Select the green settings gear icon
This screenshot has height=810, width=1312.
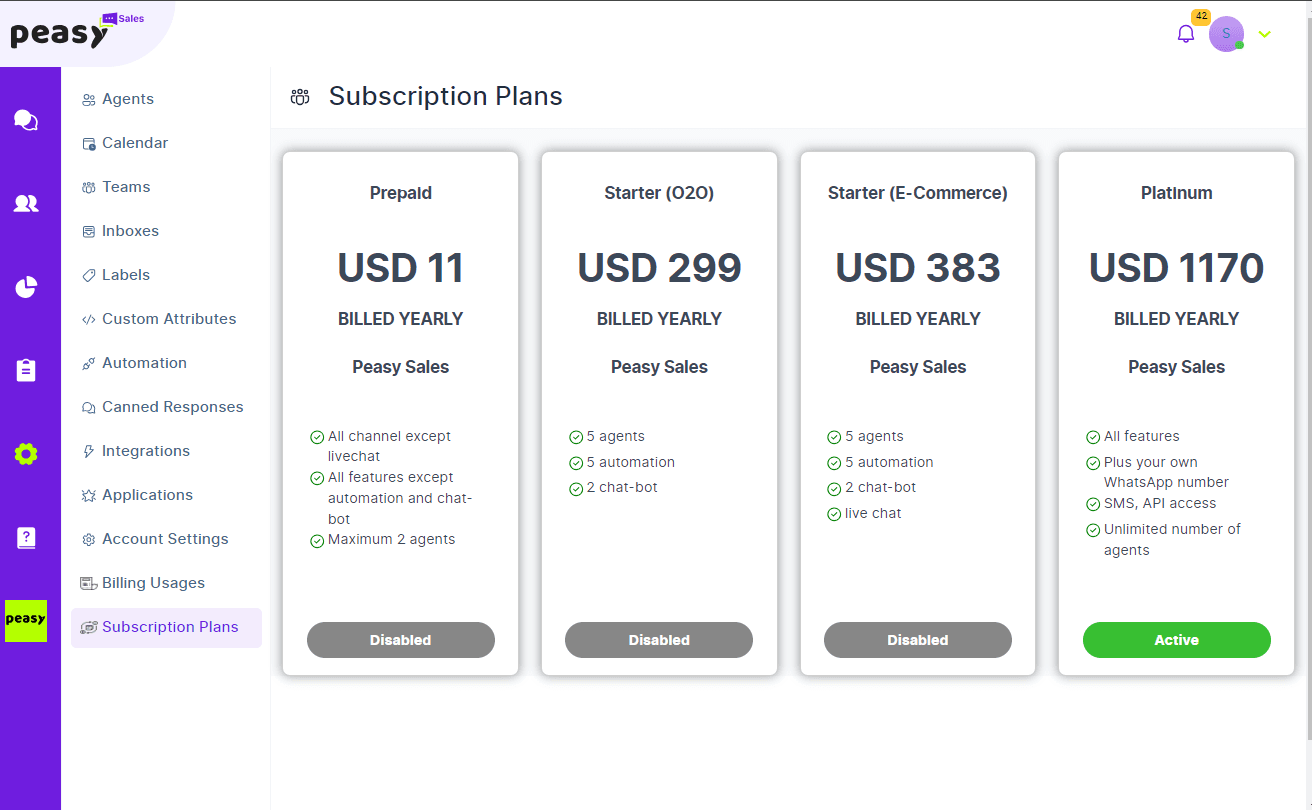(x=26, y=454)
